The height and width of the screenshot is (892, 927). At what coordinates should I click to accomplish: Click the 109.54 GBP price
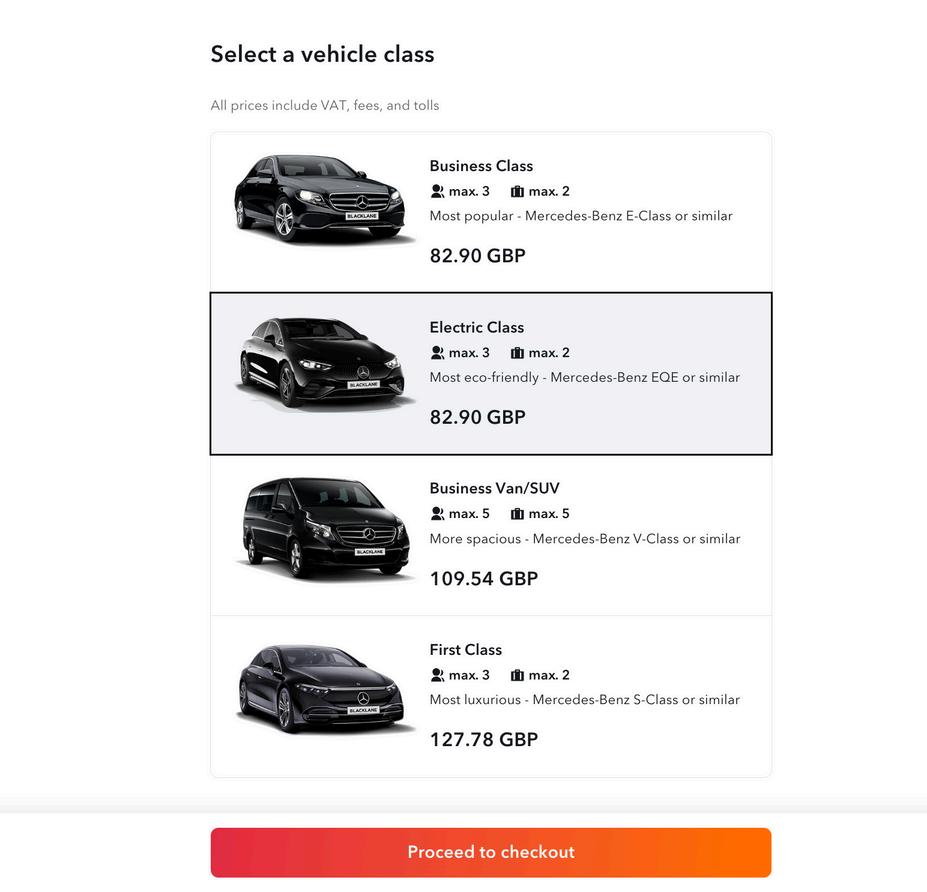(484, 579)
